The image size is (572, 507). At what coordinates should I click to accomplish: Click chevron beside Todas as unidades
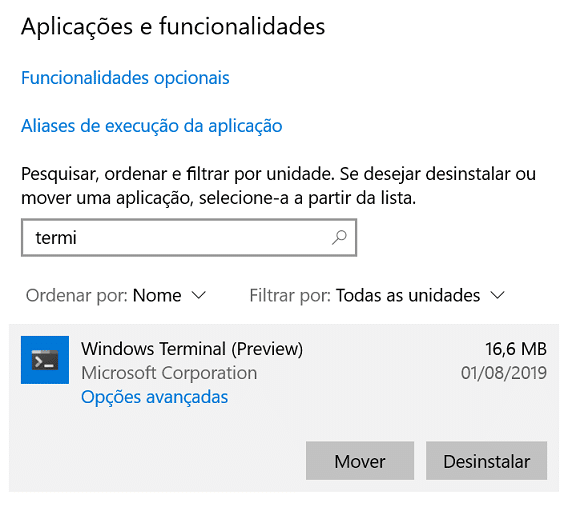point(497,295)
